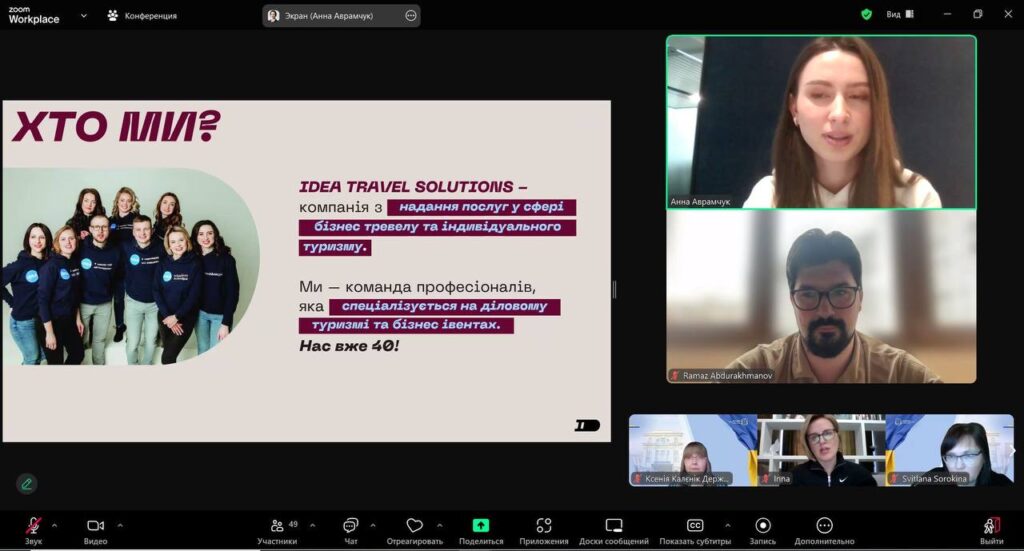Unmute the microphone (Звук)
1024x551 pixels.
33,526
